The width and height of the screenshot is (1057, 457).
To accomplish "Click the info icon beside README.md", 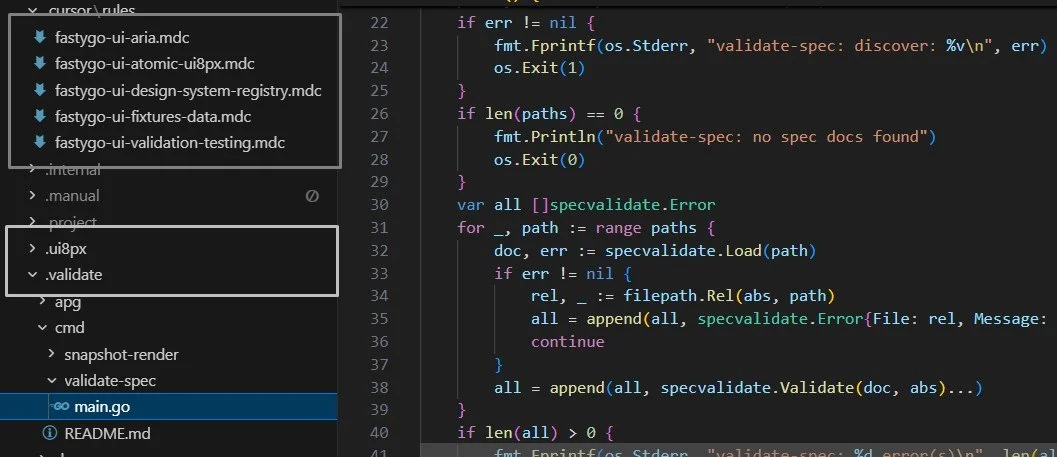I will point(49,433).
